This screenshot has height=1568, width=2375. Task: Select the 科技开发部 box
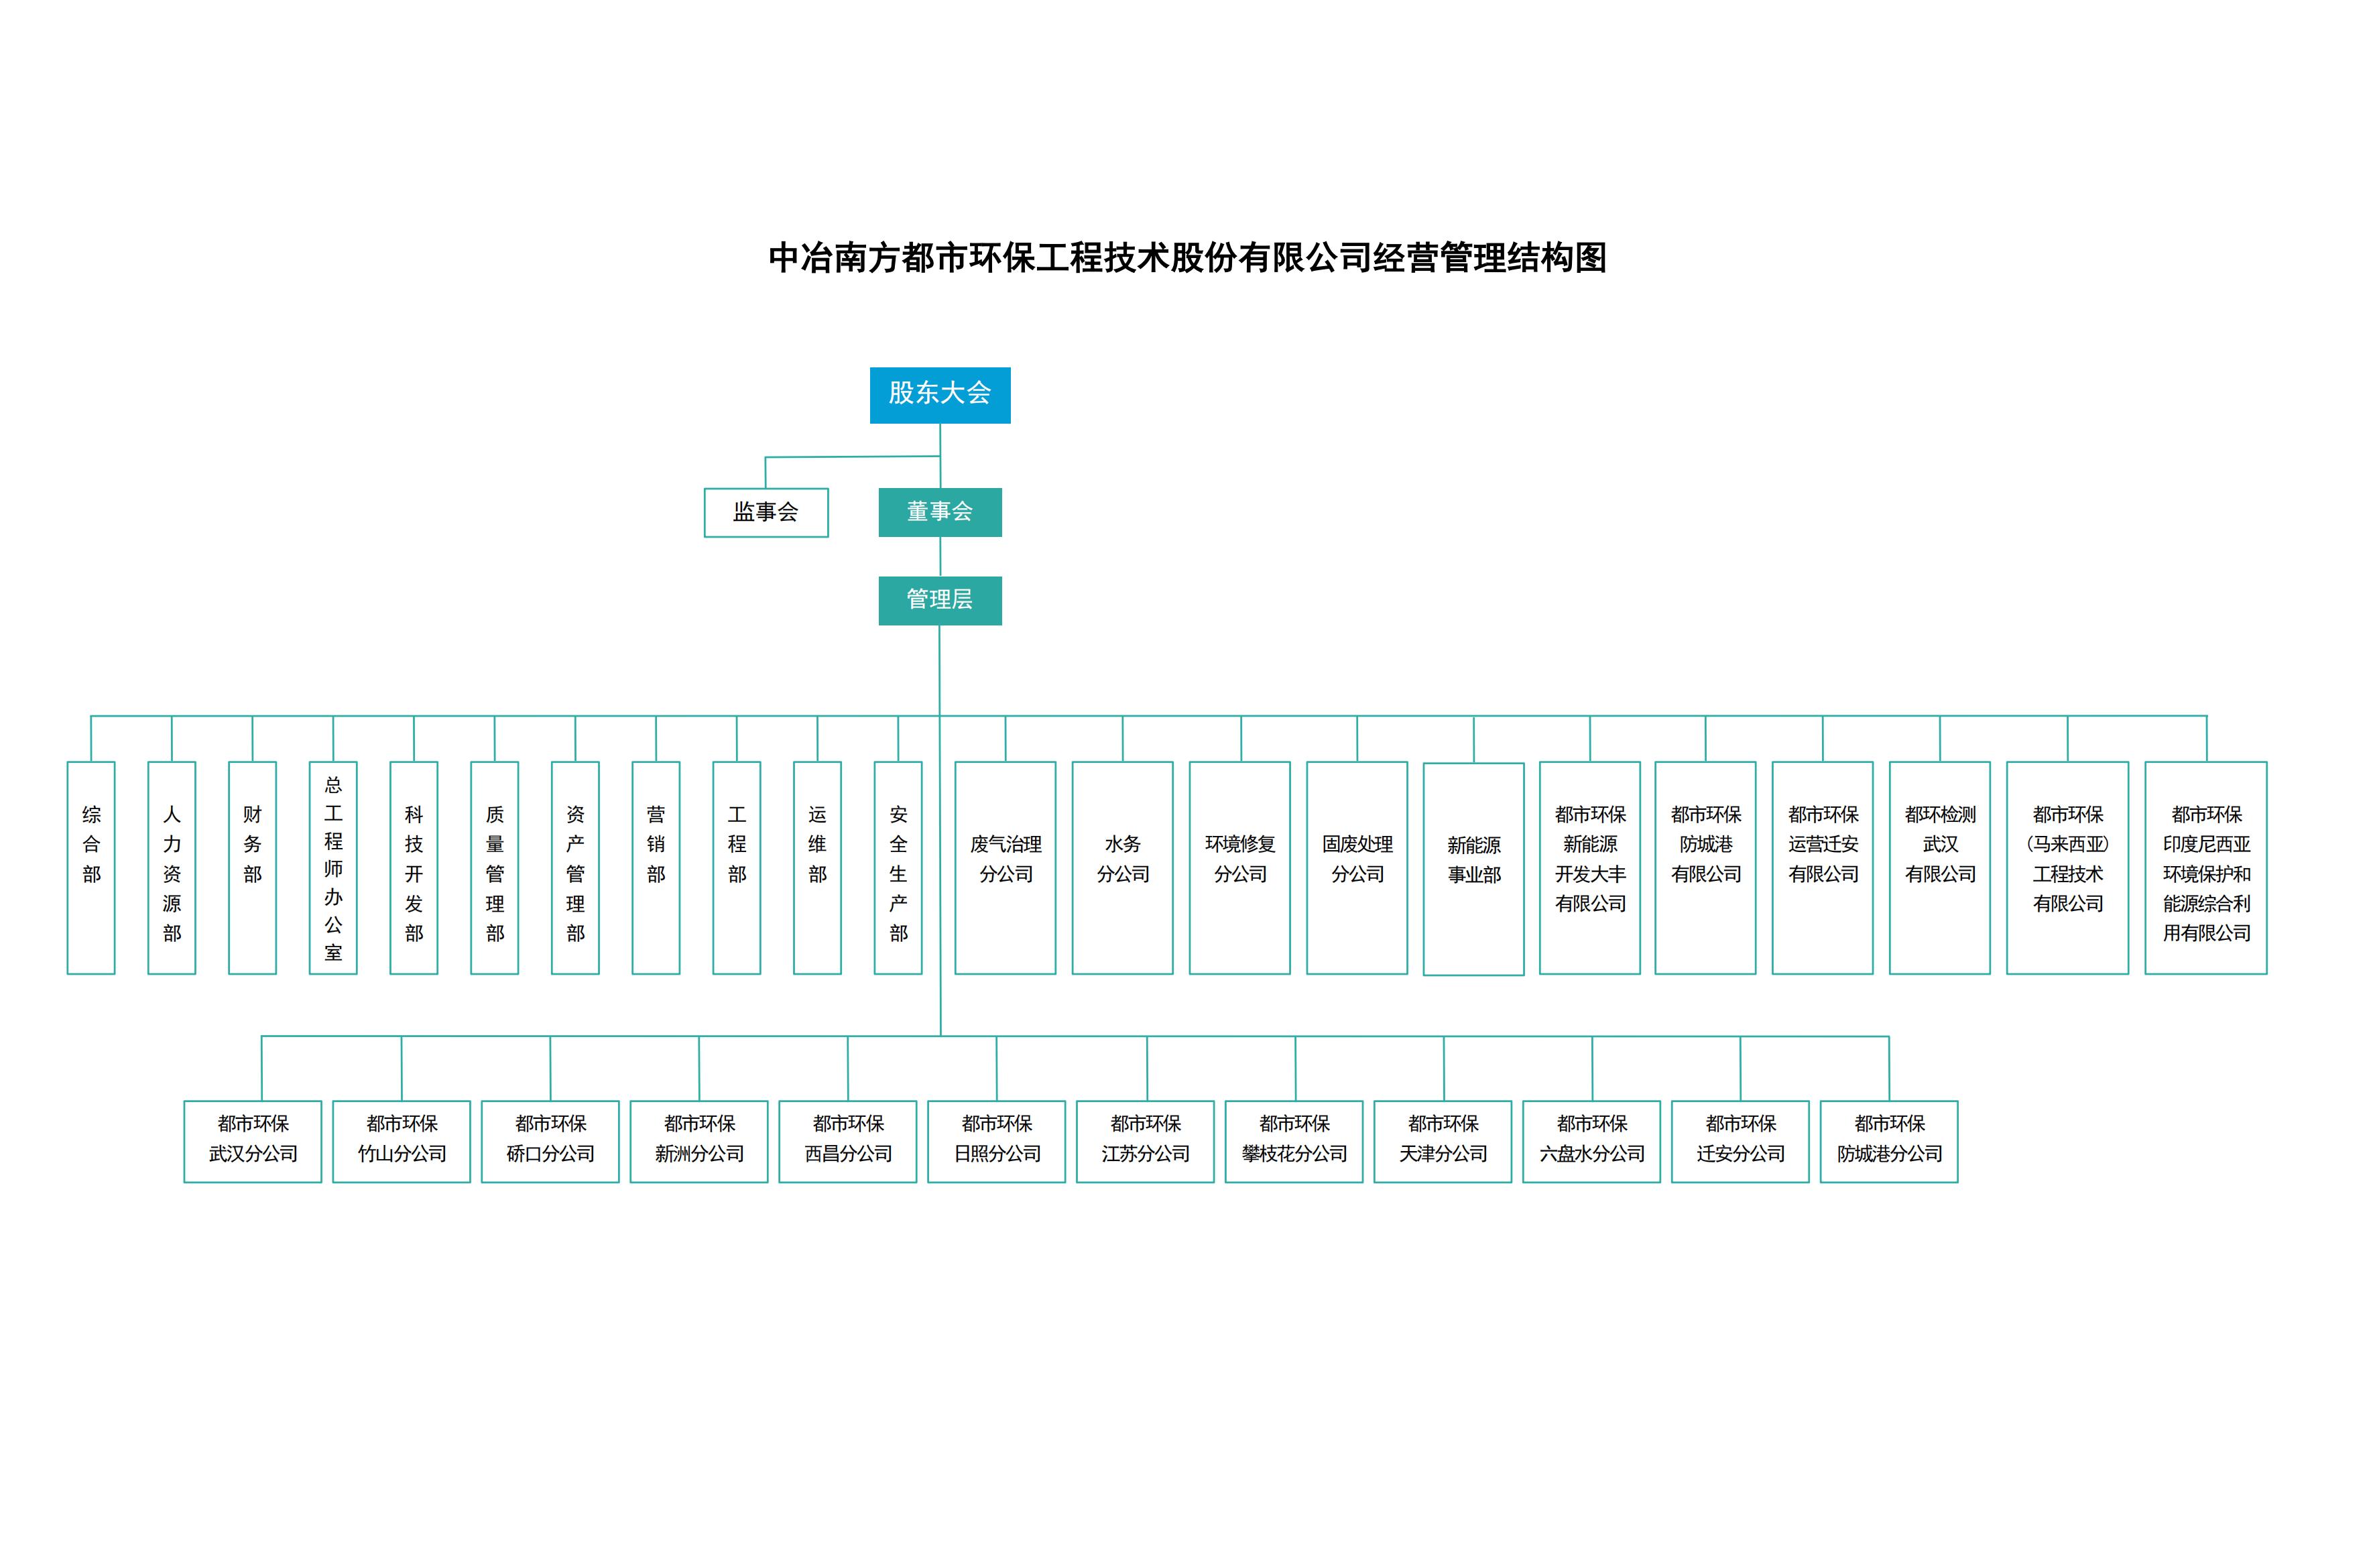tap(414, 867)
